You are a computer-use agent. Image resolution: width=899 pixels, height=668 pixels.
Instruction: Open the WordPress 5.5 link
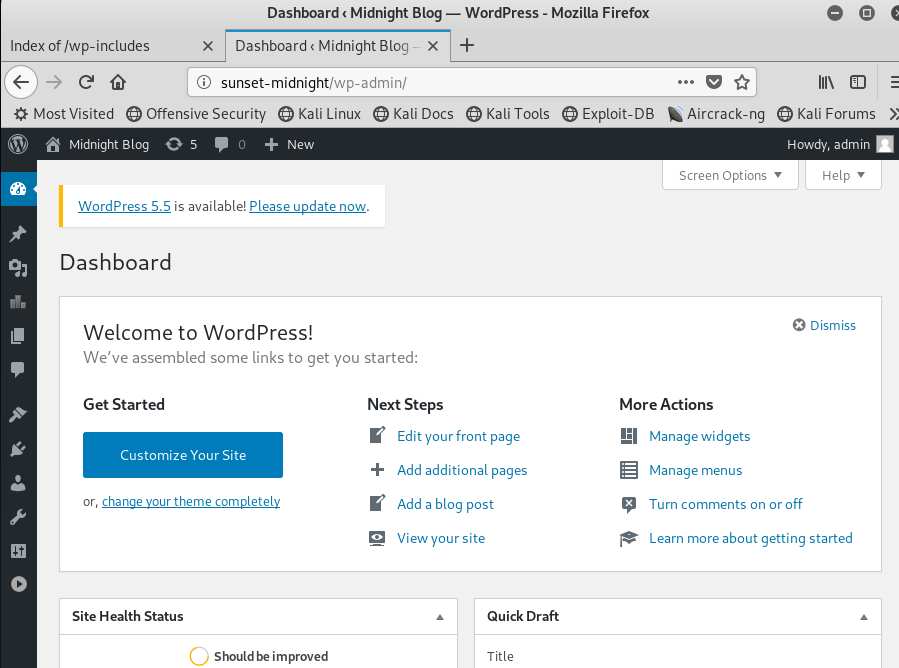124,206
